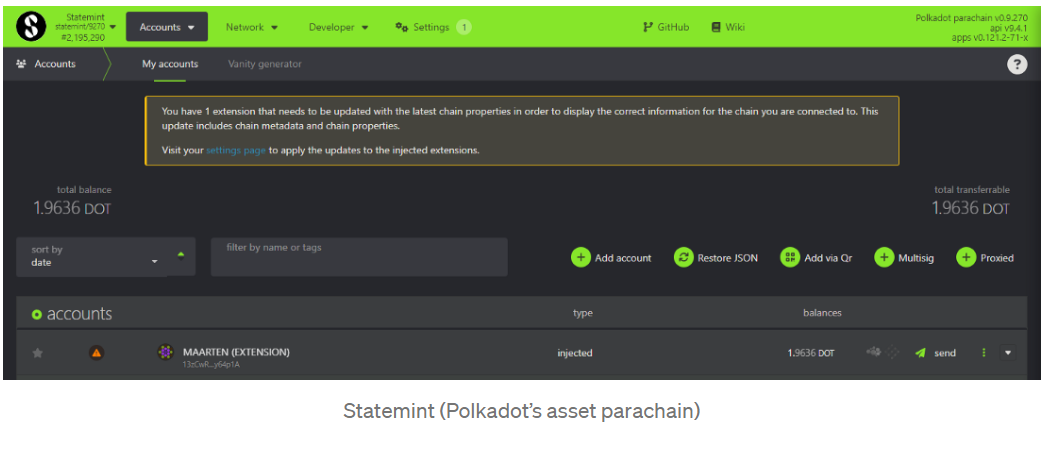Screen dimensions: 1041x454
Task: Click the MAARTEN account identicon
Action: point(165,353)
